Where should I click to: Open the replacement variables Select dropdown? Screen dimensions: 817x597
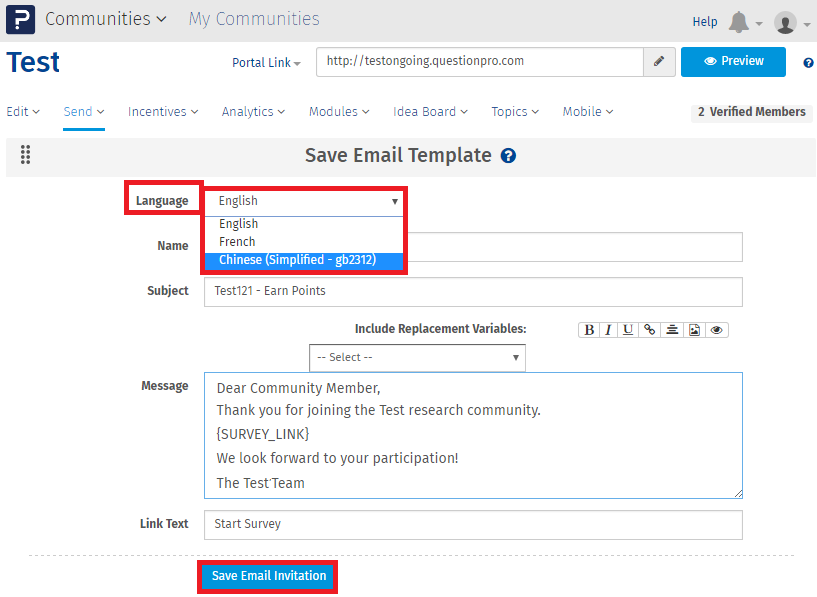pos(417,357)
